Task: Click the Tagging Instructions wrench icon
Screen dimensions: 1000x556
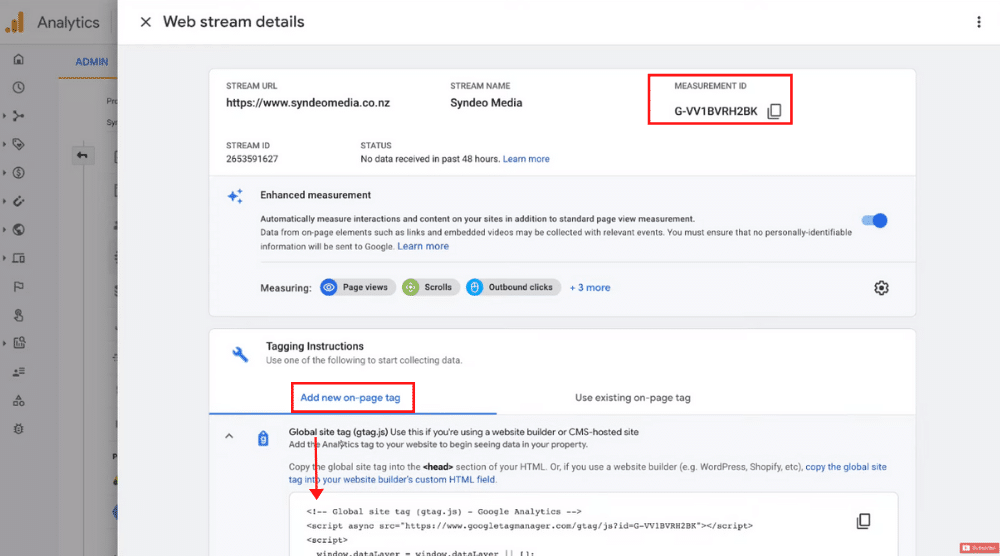Action: click(x=240, y=354)
